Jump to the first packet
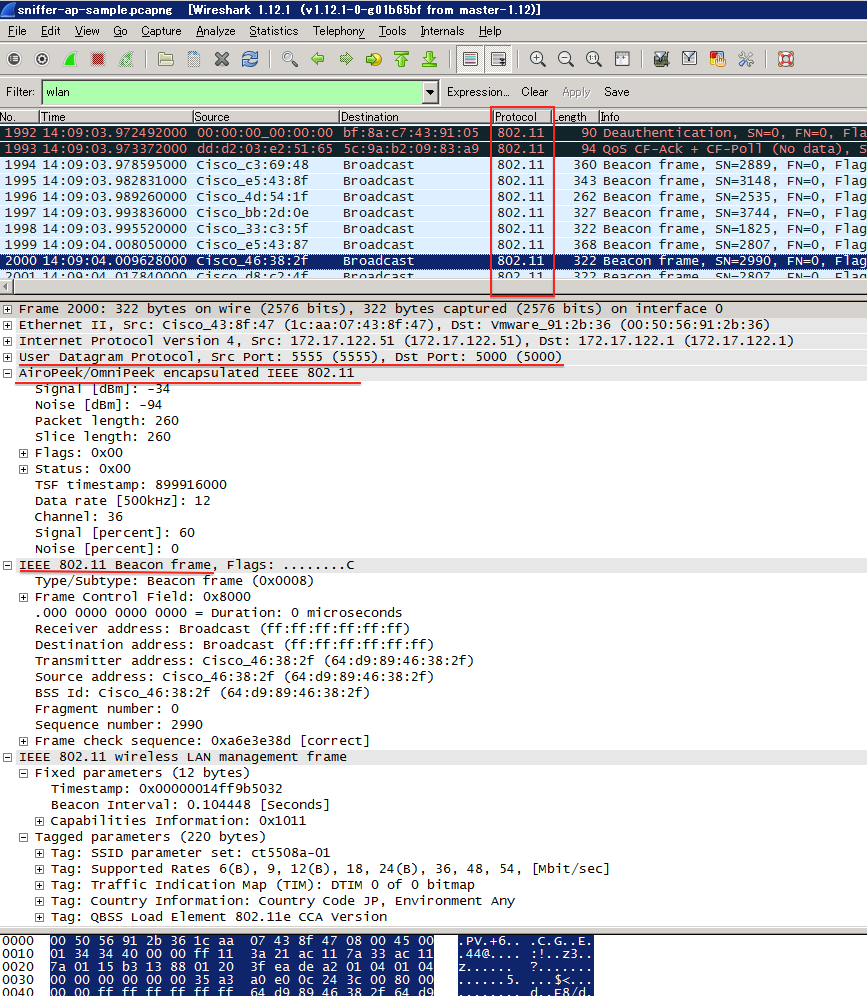Image resolution: width=867 pixels, height=996 pixels. tap(401, 59)
